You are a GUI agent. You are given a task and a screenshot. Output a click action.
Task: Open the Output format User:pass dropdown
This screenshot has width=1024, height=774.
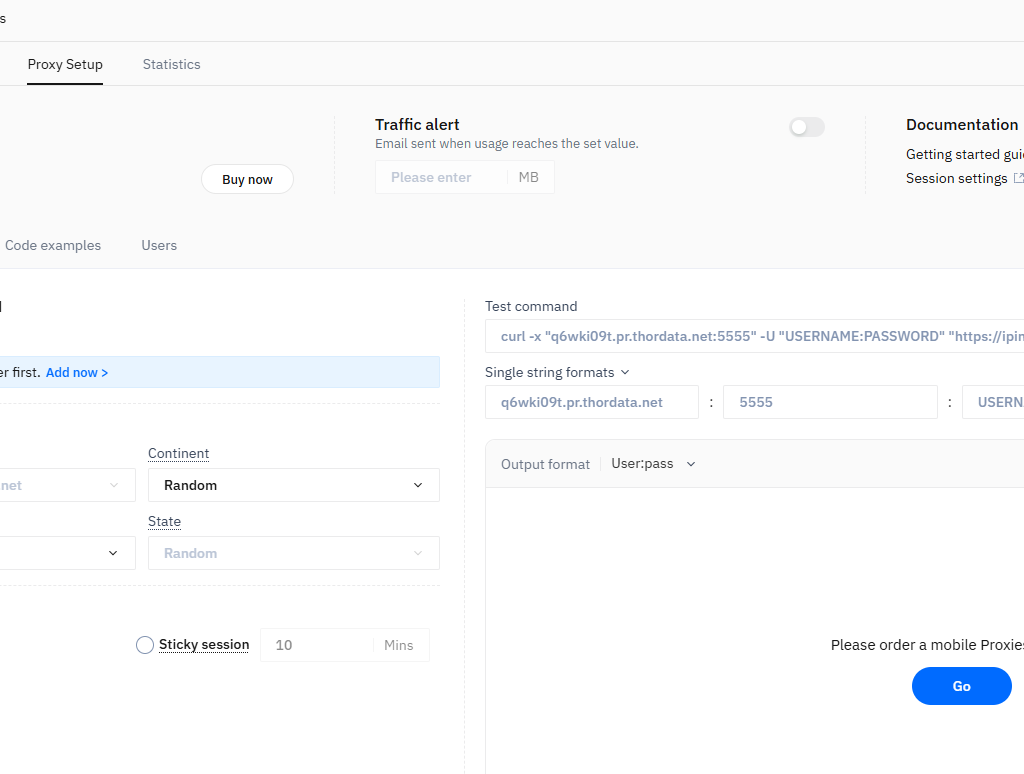coord(653,463)
